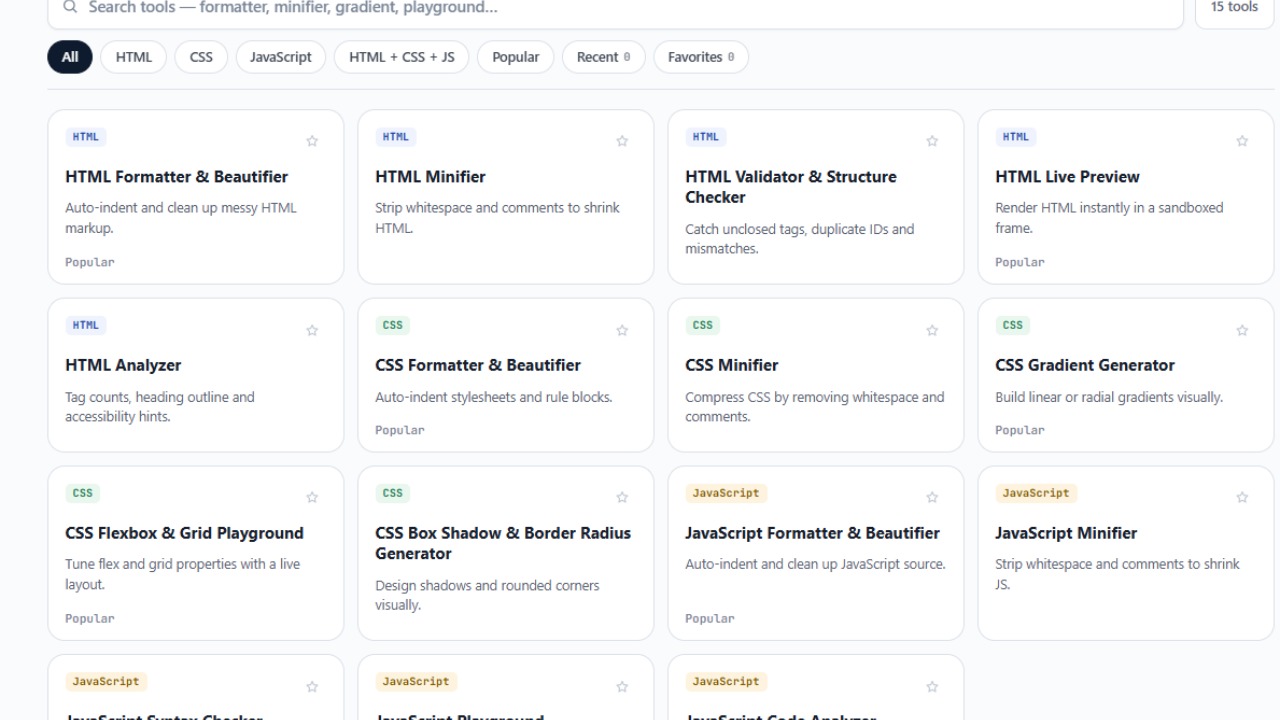Star the CSS Box Shadow & Border Radius Generator
This screenshot has height=720, width=1280.
[x=622, y=497]
